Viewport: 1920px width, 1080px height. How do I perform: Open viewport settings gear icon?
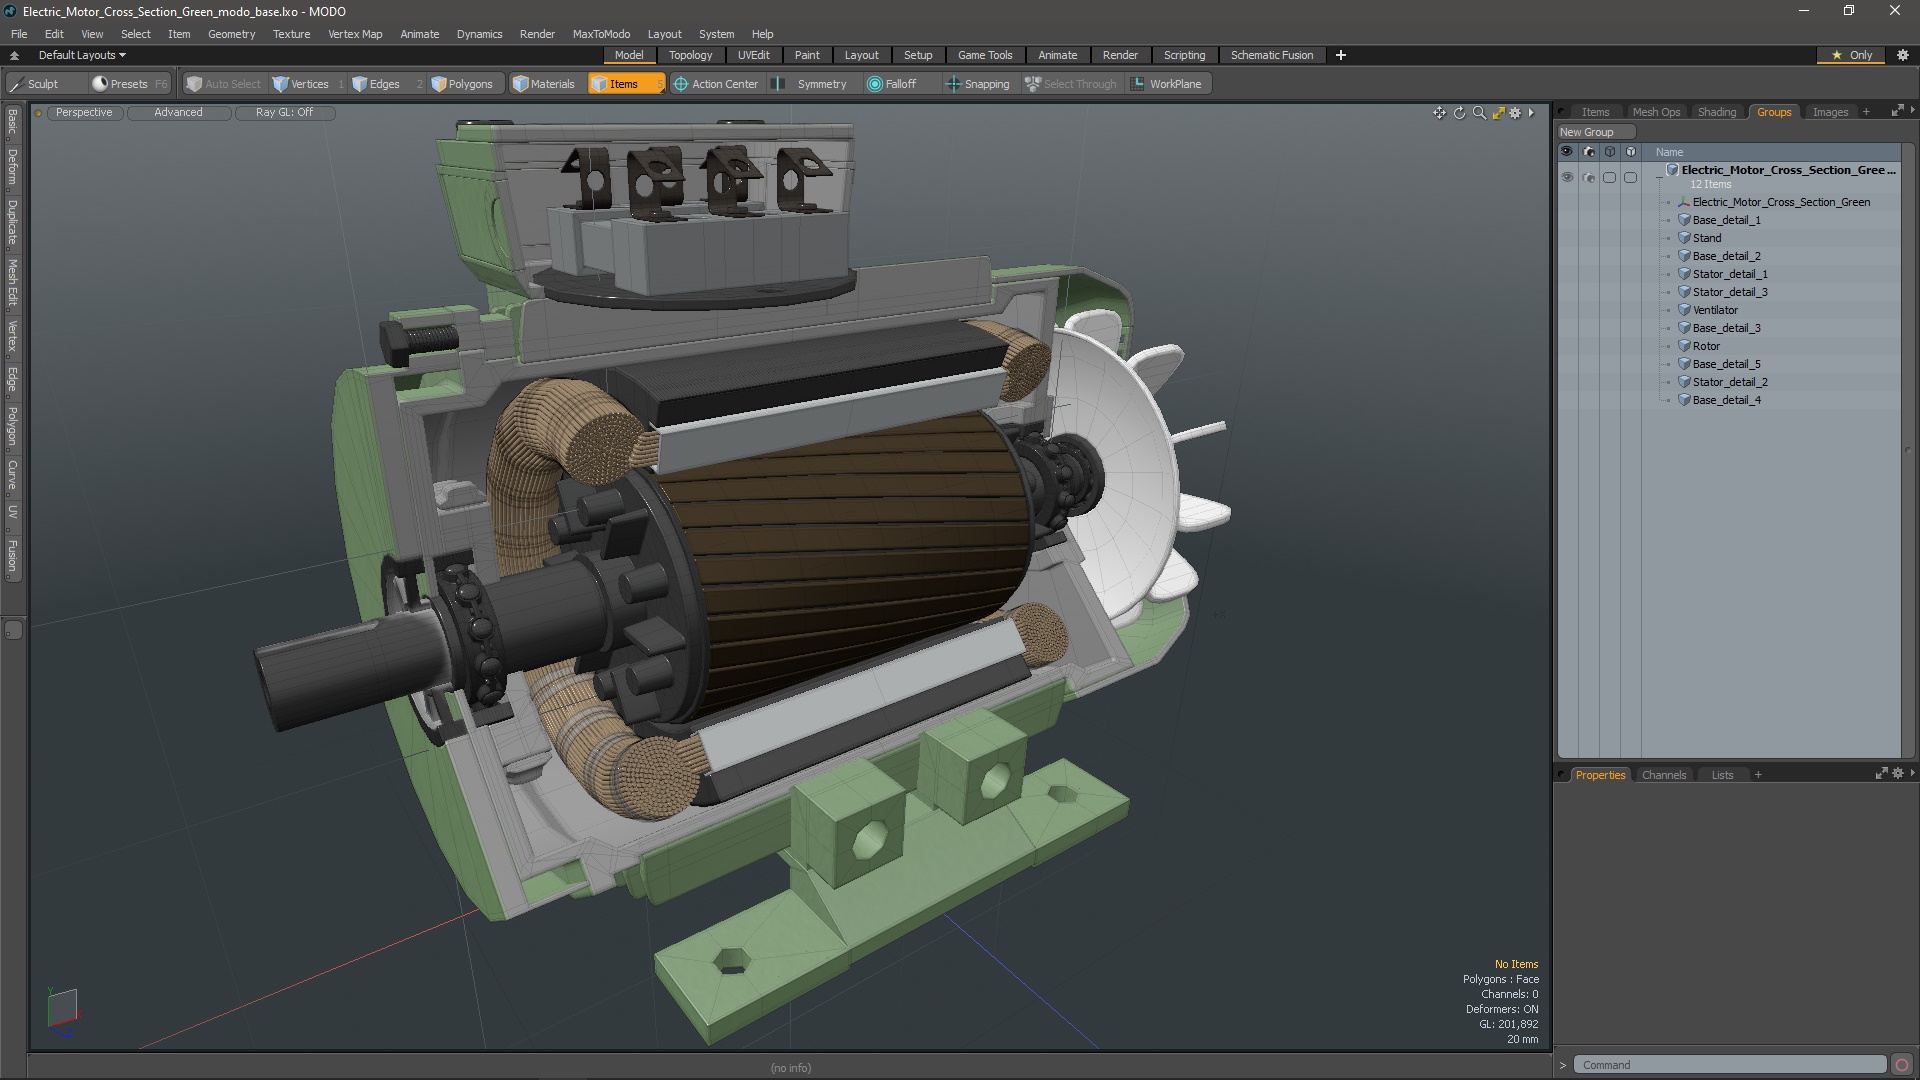point(1515,113)
